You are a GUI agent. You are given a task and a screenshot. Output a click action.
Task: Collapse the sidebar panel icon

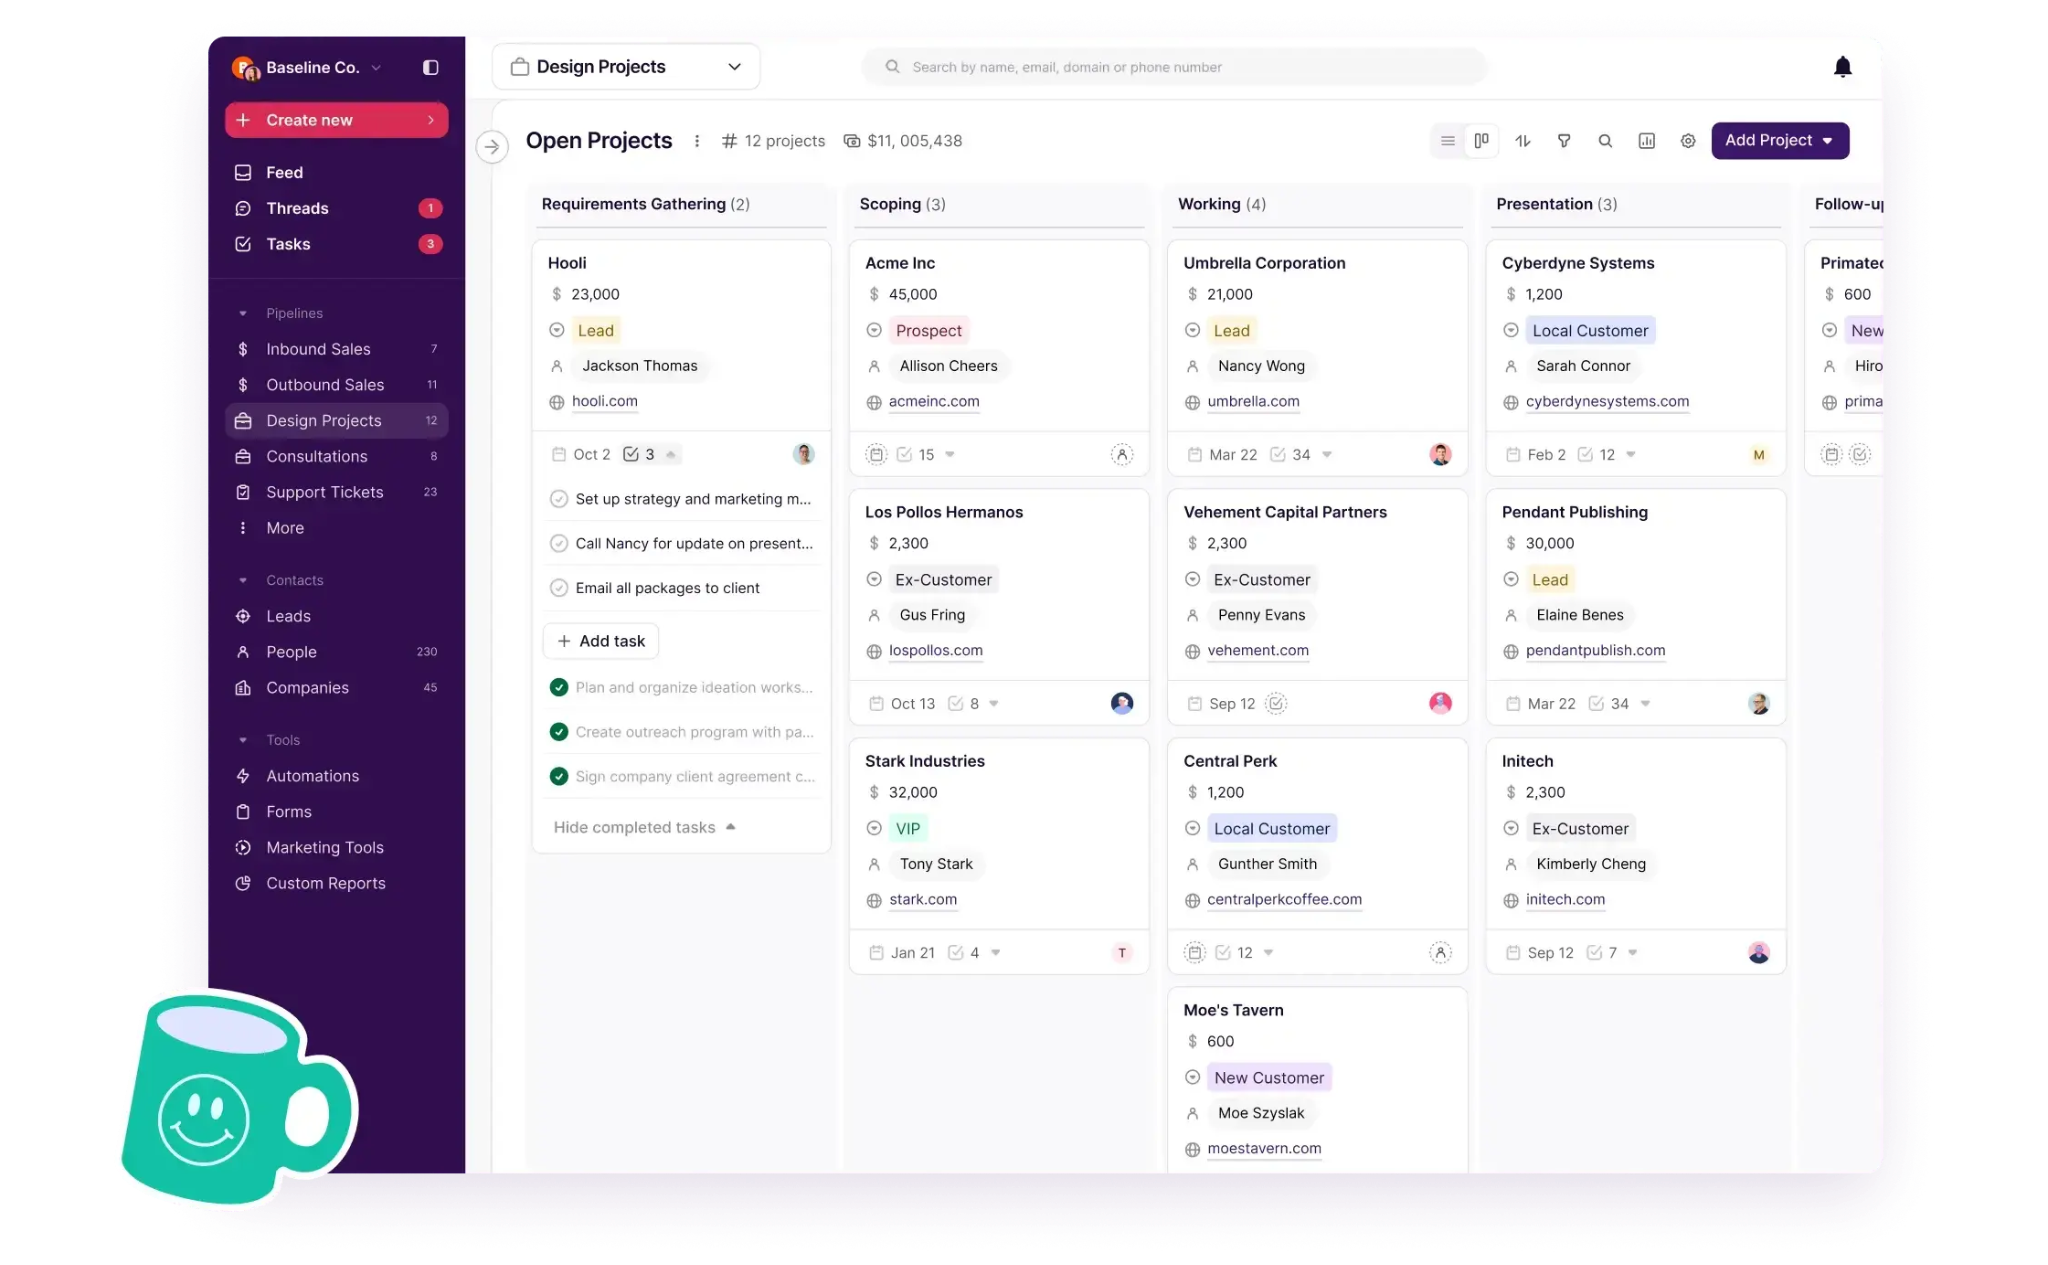pos(430,67)
